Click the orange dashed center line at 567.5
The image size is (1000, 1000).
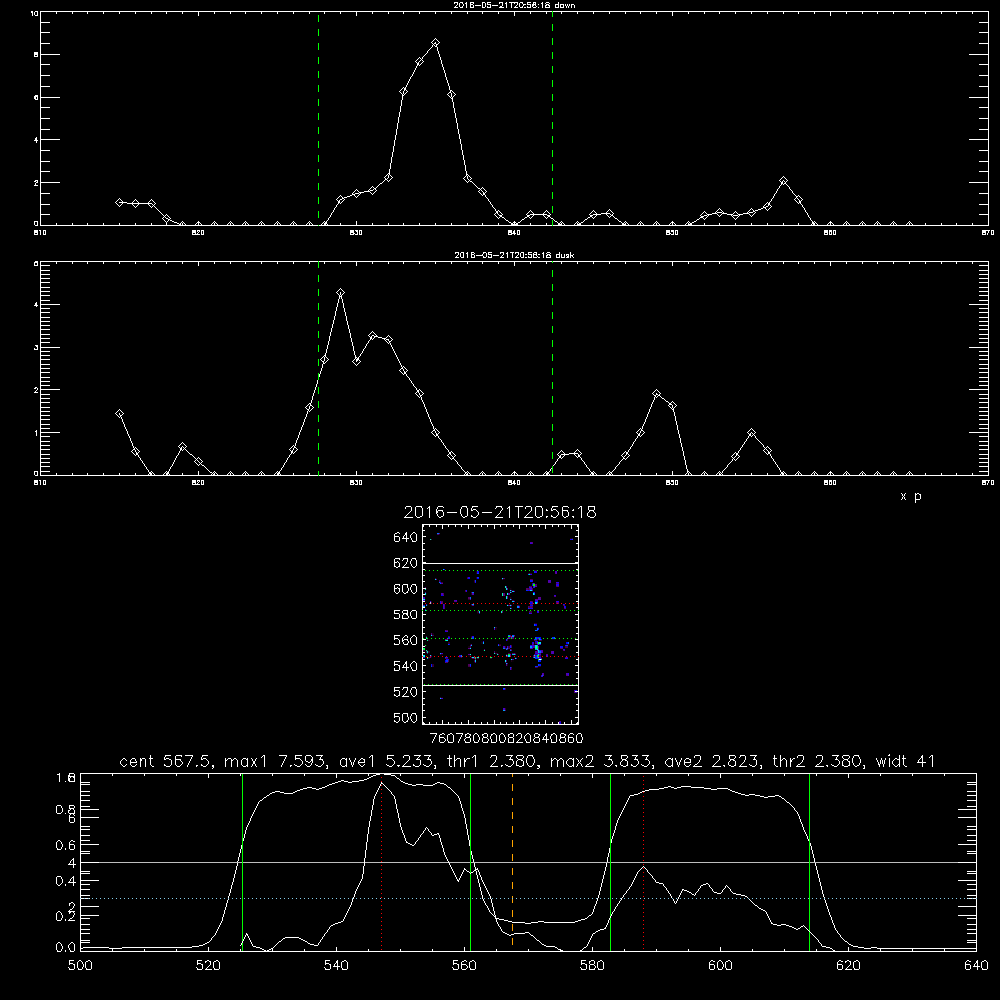(x=512, y=862)
